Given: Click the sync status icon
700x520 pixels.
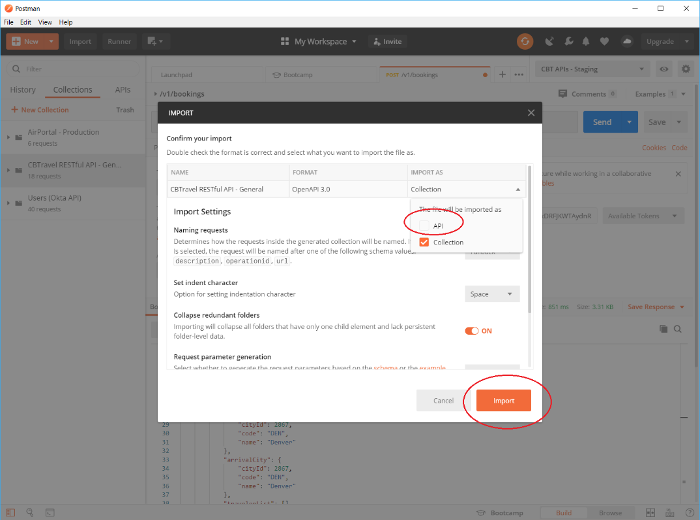Looking at the screenshot, I should (x=525, y=42).
